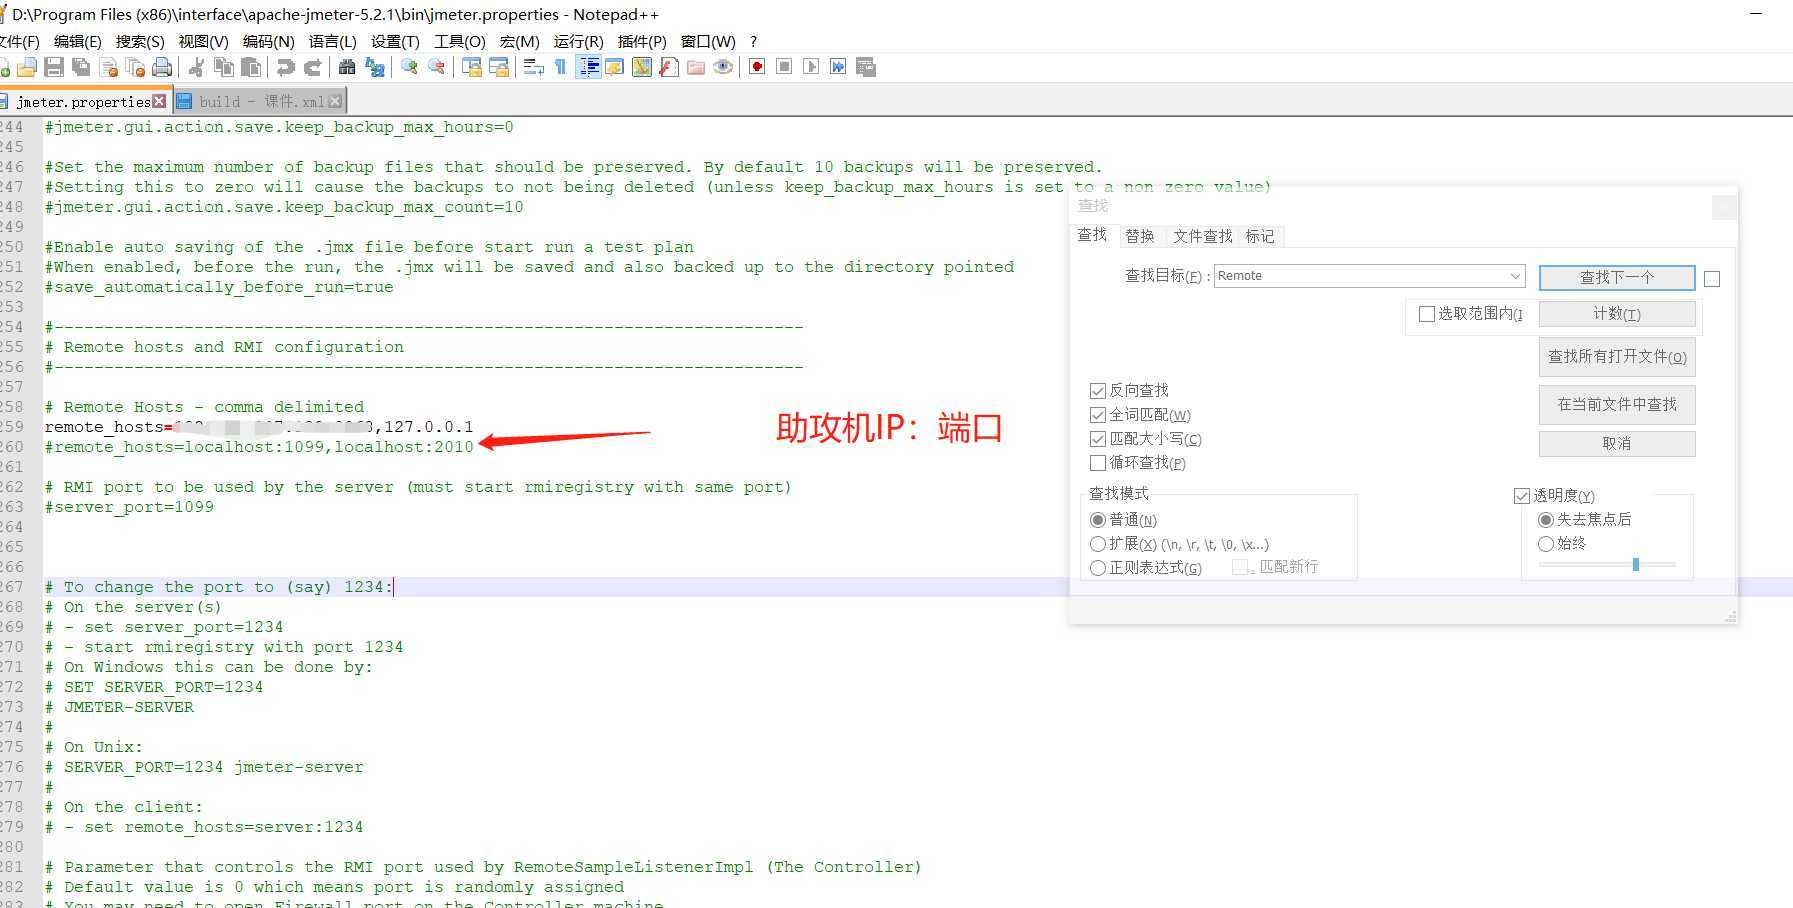Click the Save All toolbar icon
Image resolution: width=1793 pixels, height=908 pixels.
tap(81, 67)
